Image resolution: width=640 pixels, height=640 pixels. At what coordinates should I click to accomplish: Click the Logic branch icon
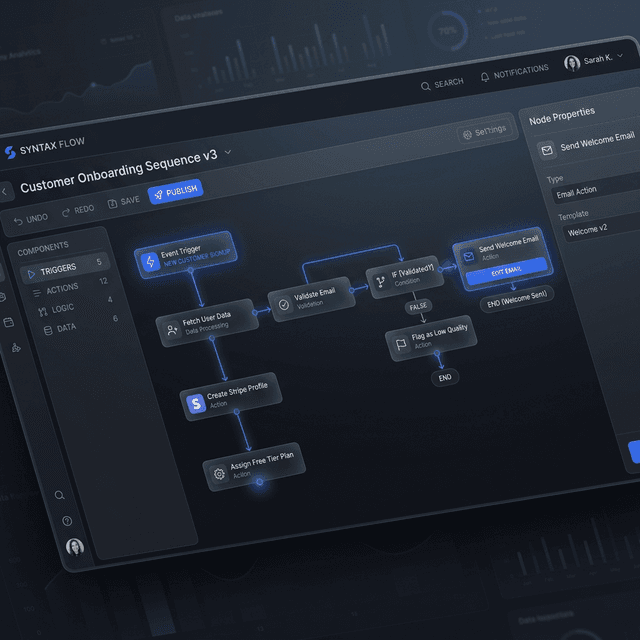(42, 312)
